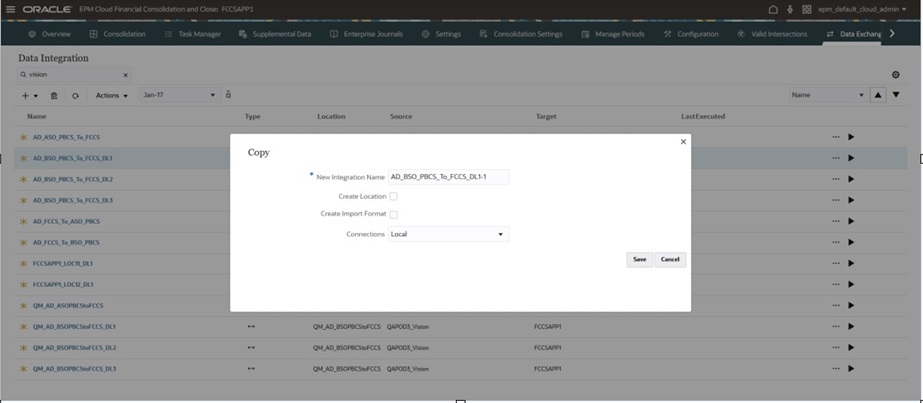Open the Name sort-by dropdown
Screen dimensions: 923x403
click(828, 95)
